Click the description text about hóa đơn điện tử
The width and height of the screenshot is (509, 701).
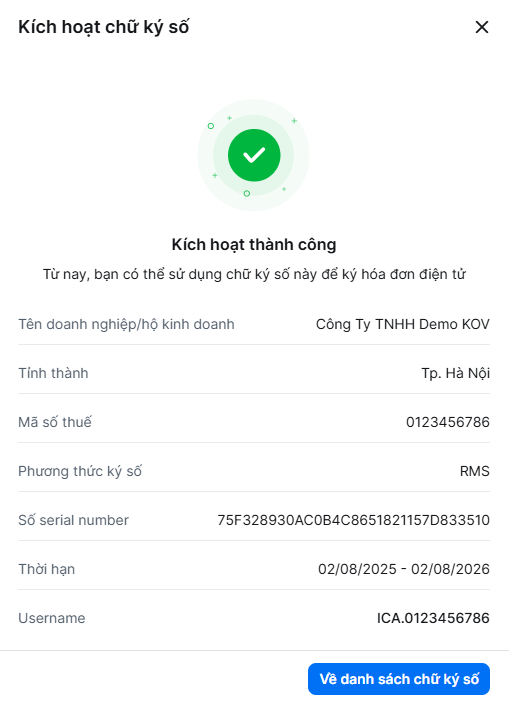(254, 274)
